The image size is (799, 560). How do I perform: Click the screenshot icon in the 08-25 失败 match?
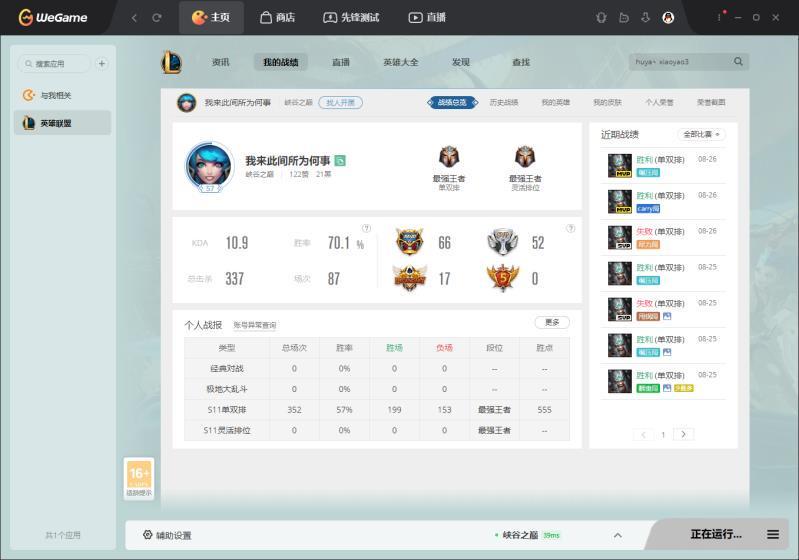coord(667,316)
